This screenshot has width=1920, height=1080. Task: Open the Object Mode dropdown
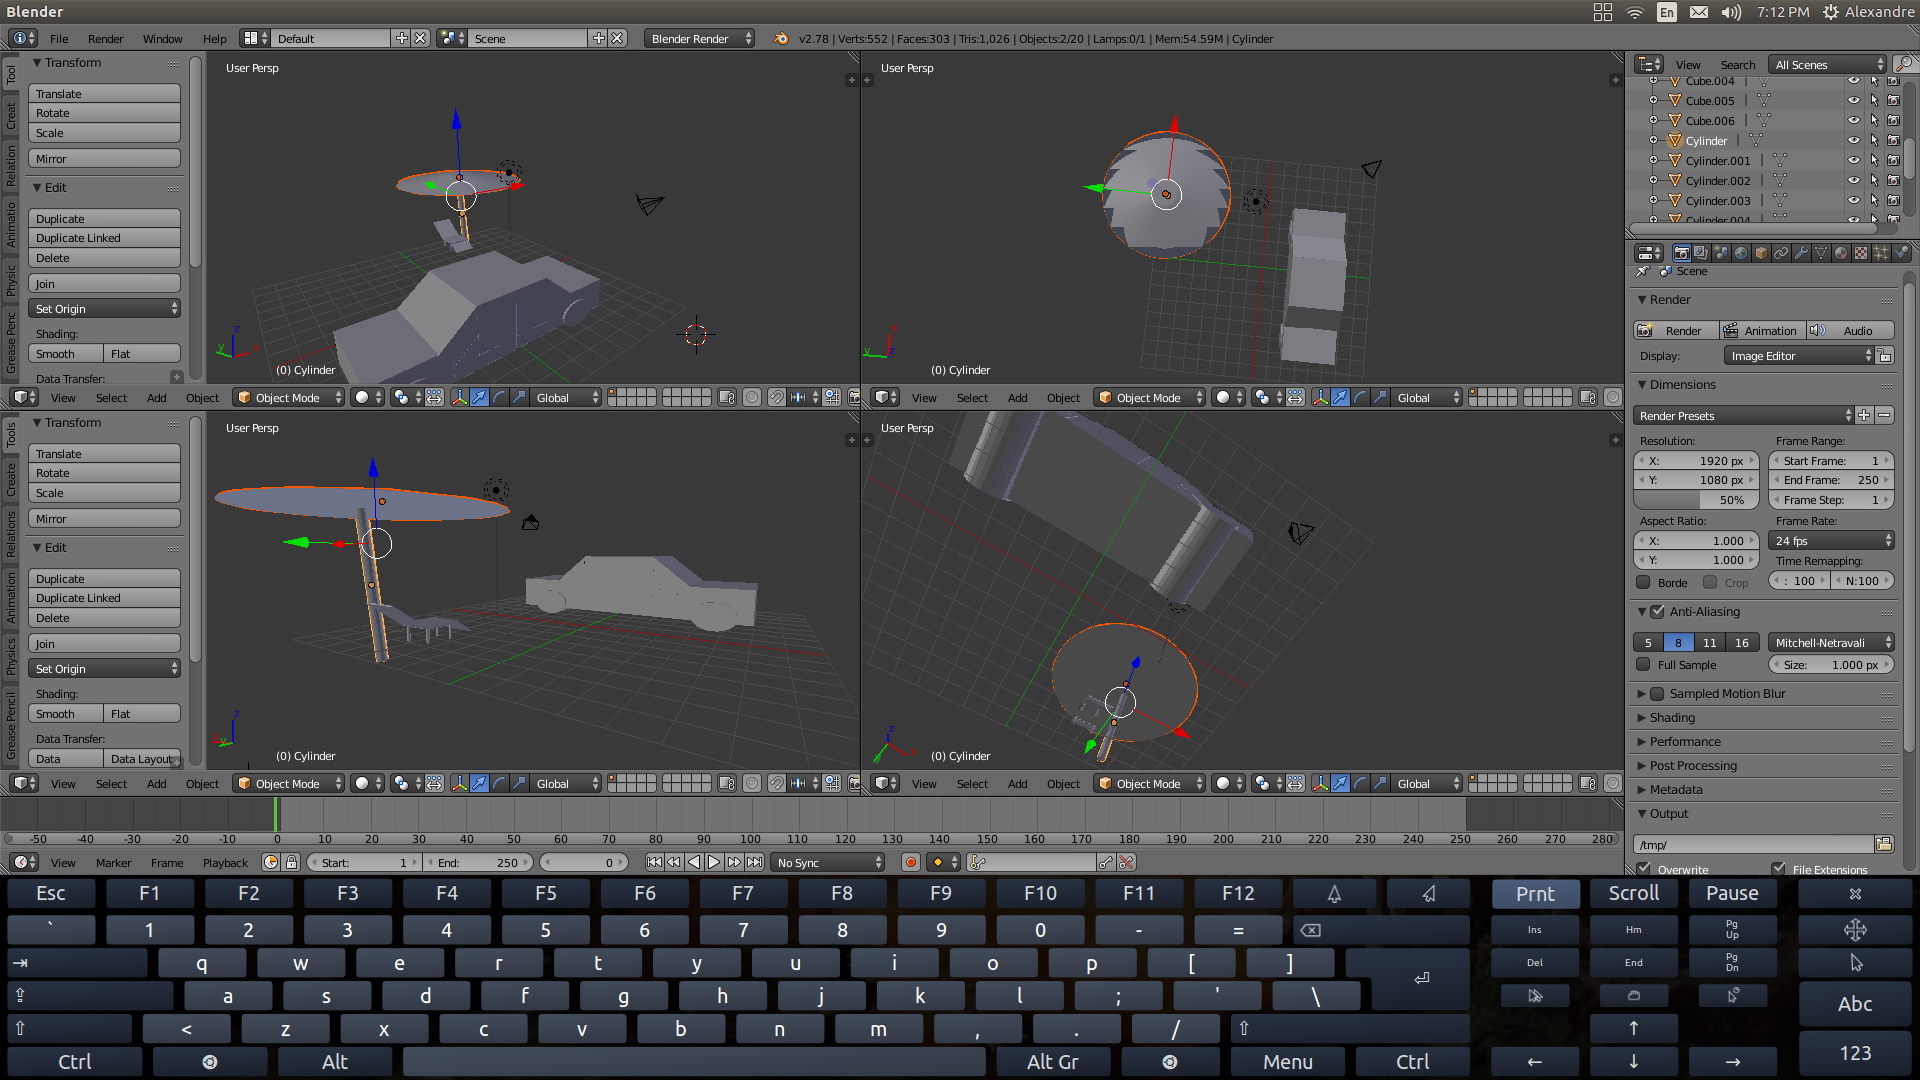click(x=287, y=397)
